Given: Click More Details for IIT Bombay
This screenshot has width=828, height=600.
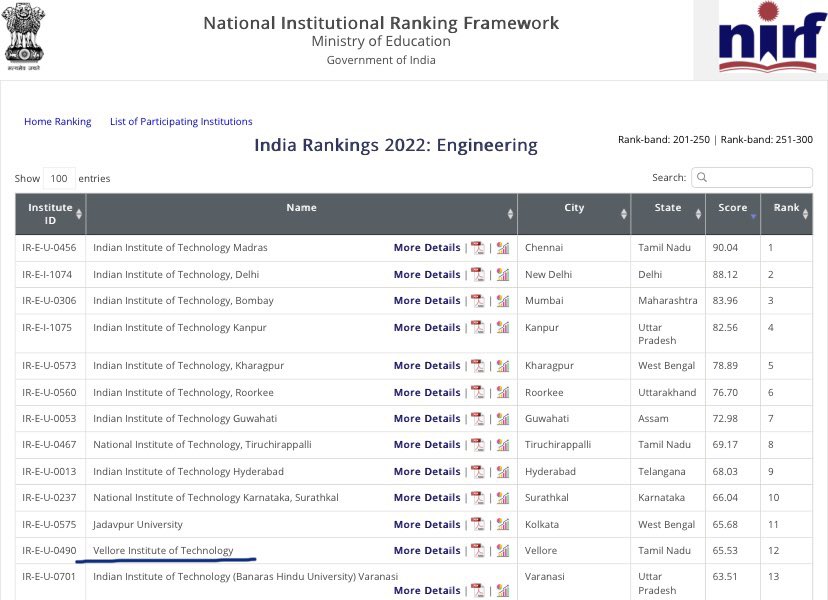Looking at the screenshot, I should [427, 301].
